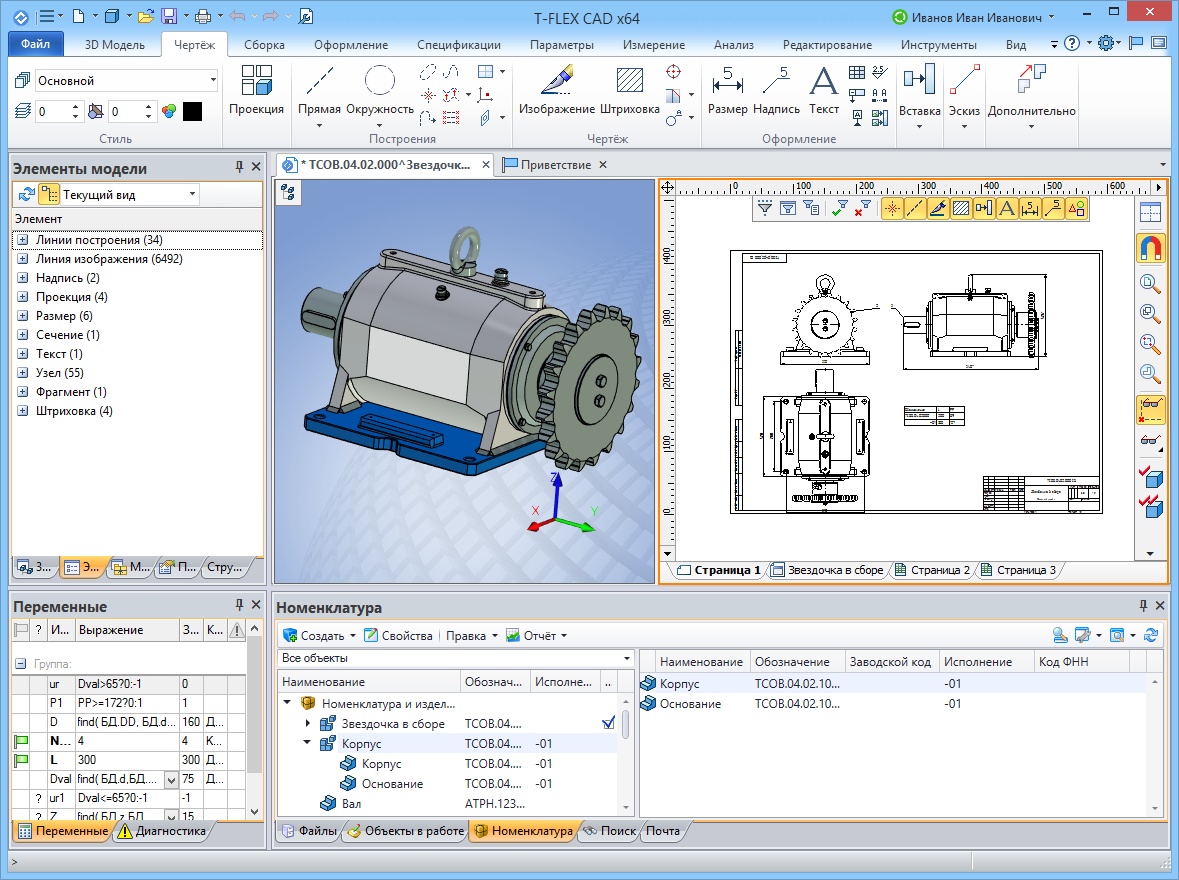Open the Основной style dropdown
The width and height of the screenshot is (1179, 880).
pos(213,80)
